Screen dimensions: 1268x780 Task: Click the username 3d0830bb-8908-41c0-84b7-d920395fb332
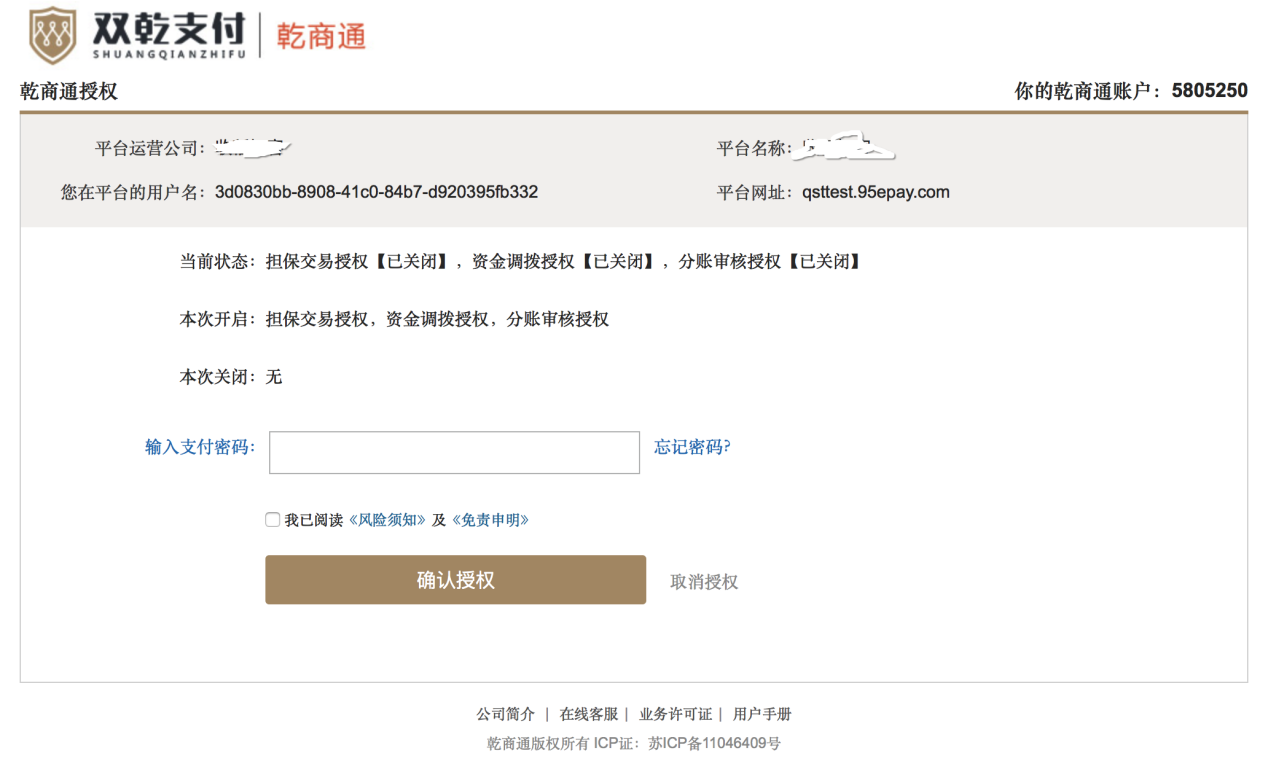click(x=376, y=192)
